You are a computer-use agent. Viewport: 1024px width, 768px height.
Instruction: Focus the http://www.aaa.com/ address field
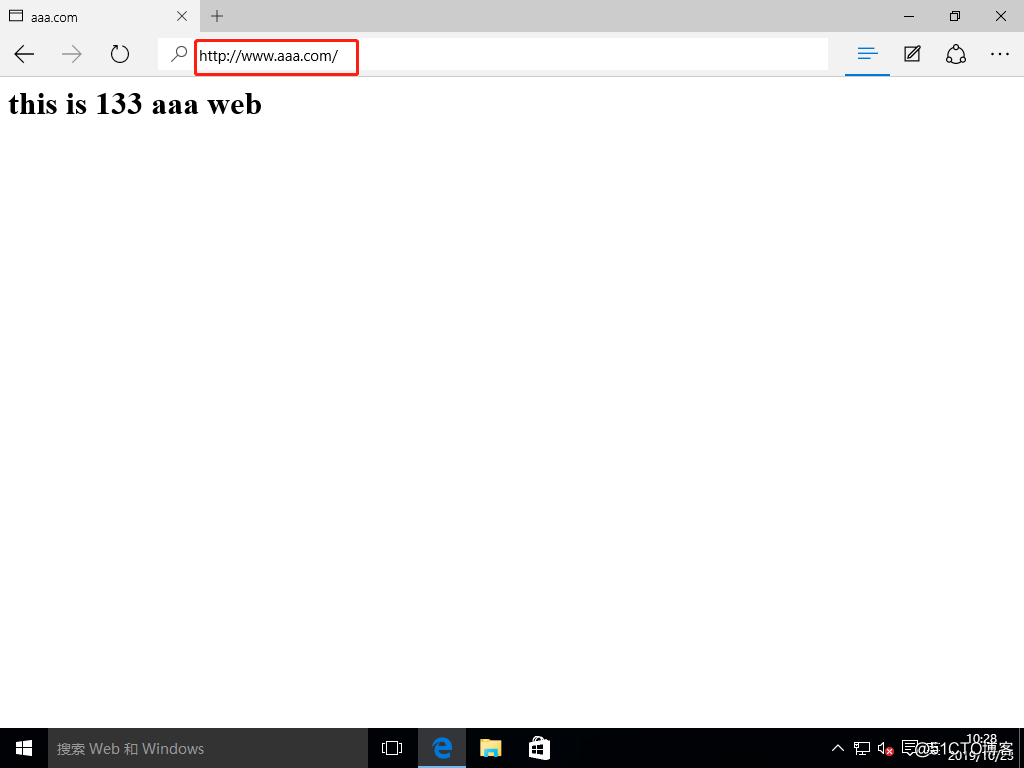pyautogui.click(x=493, y=55)
